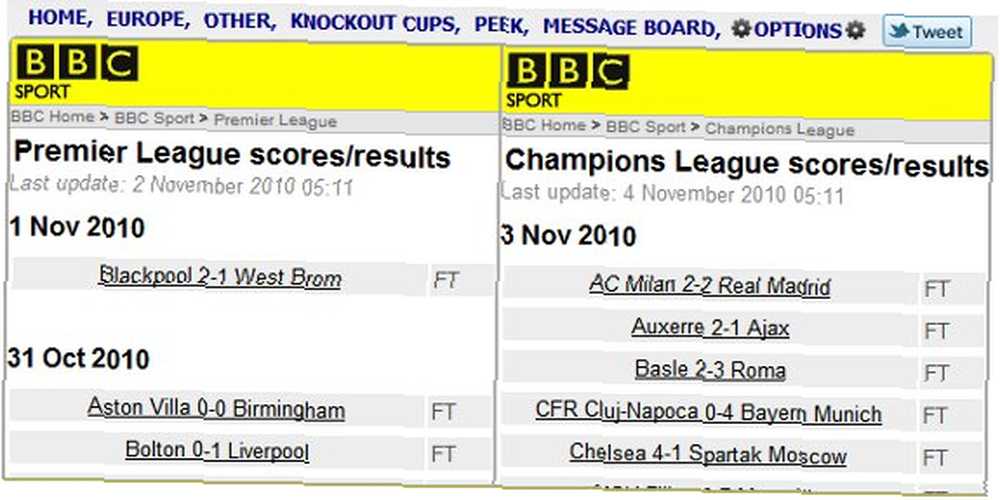Open the Aston Villa 0-0 Birmingham match
This screenshot has width=1000, height=500.
click(x=216, y=408)
